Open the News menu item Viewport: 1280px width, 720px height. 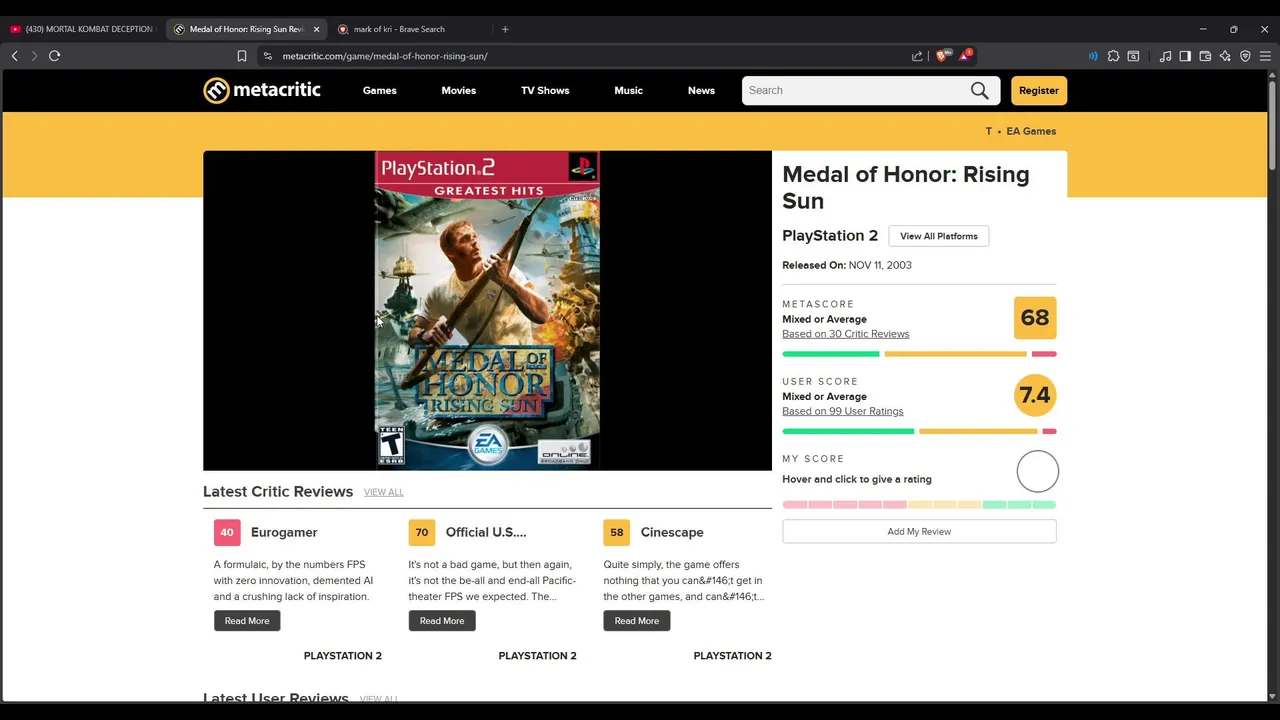(701, 90)
